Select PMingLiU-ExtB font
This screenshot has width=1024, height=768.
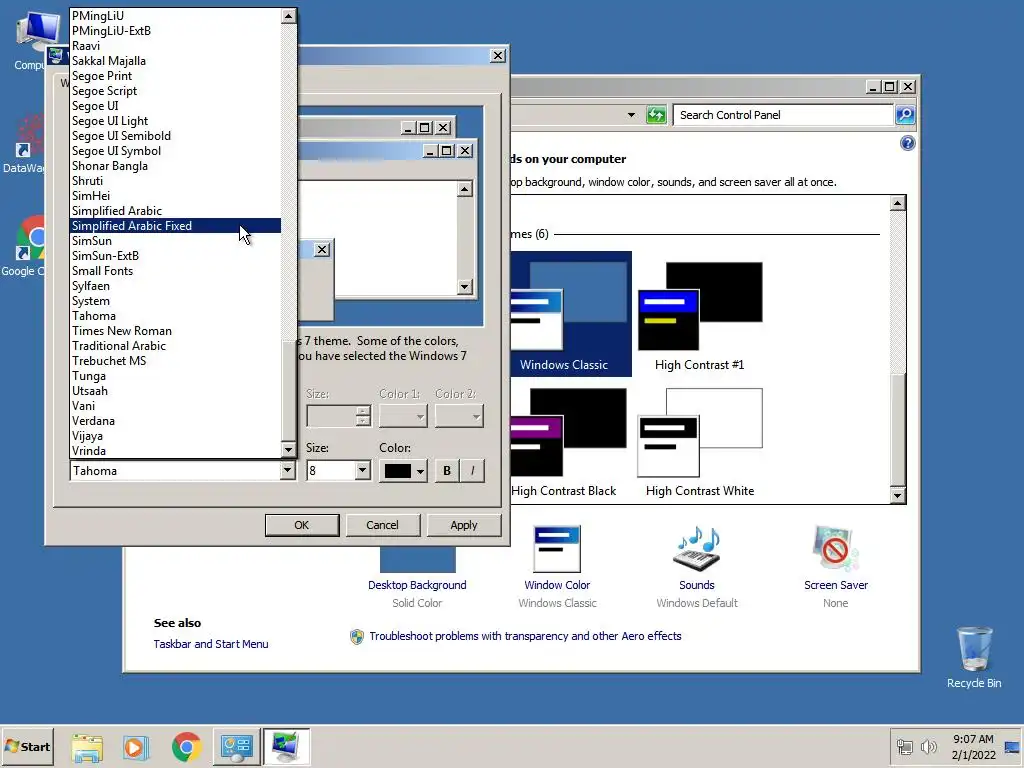coord(175,31)
